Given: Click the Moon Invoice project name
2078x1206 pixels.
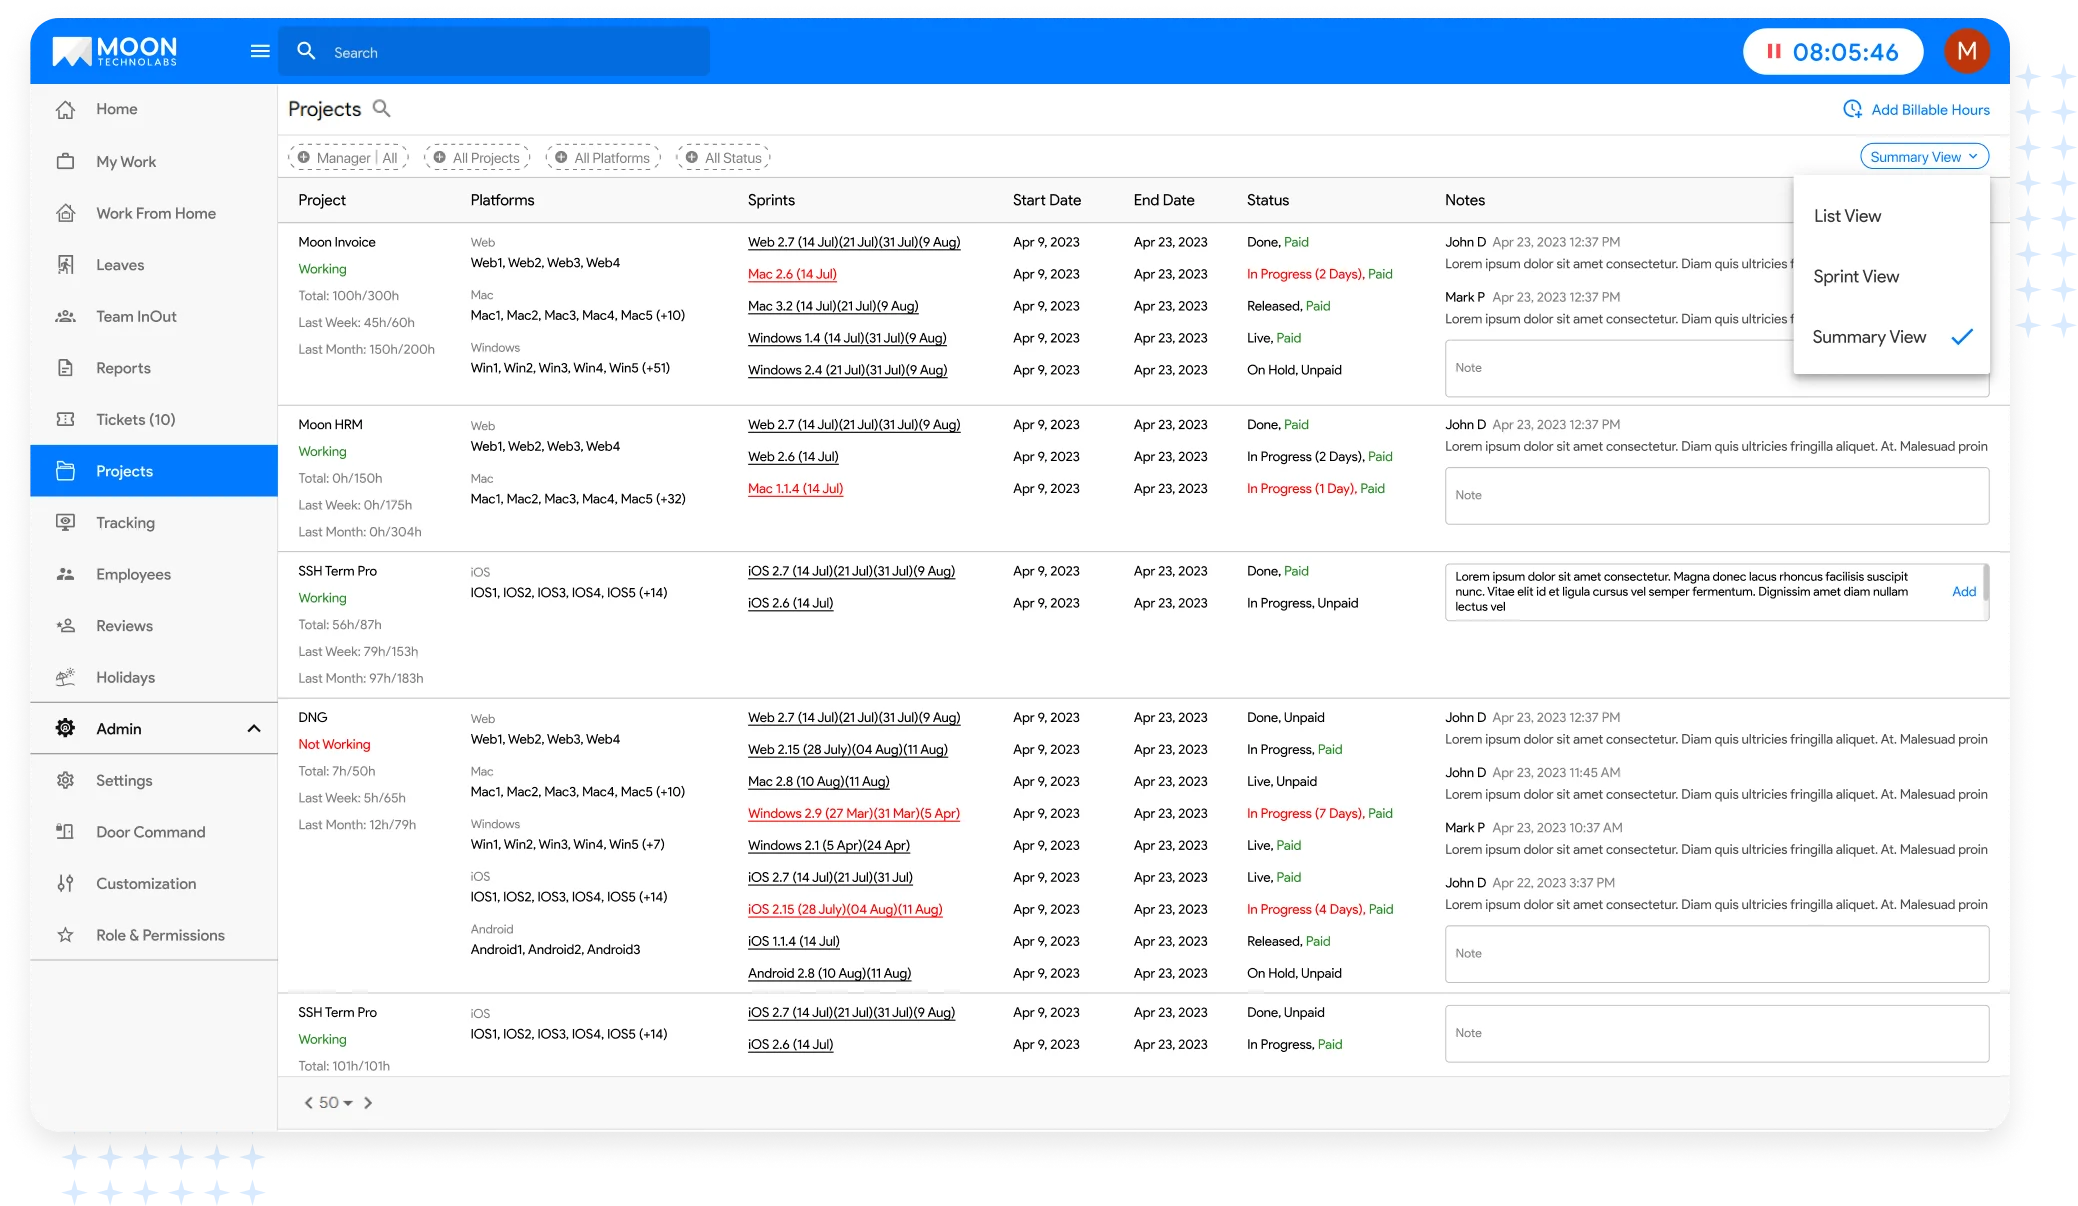Looking at the screenshot, I should [x=337, y=242].
